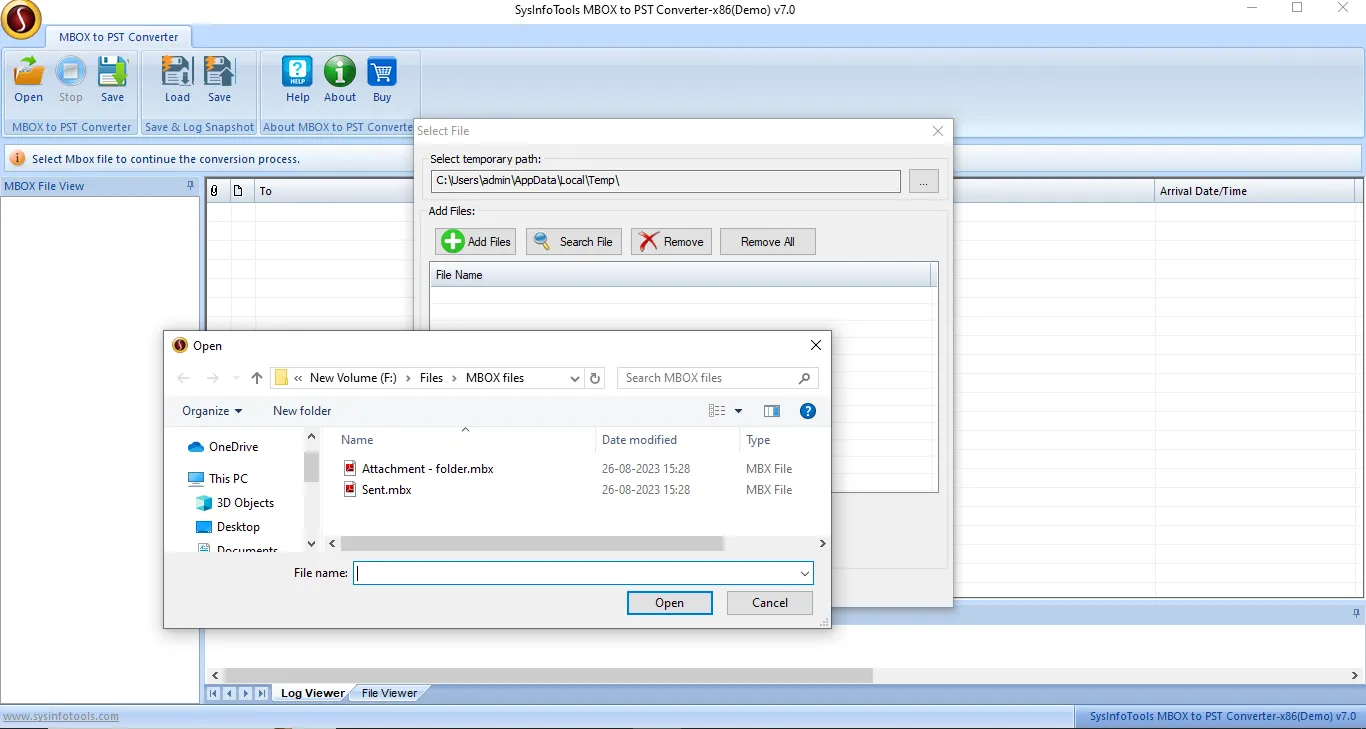Viewport: 1366px width, 729px height.
Task: Click the pin icon of the bottom log panel
Action: (1356, 613)
